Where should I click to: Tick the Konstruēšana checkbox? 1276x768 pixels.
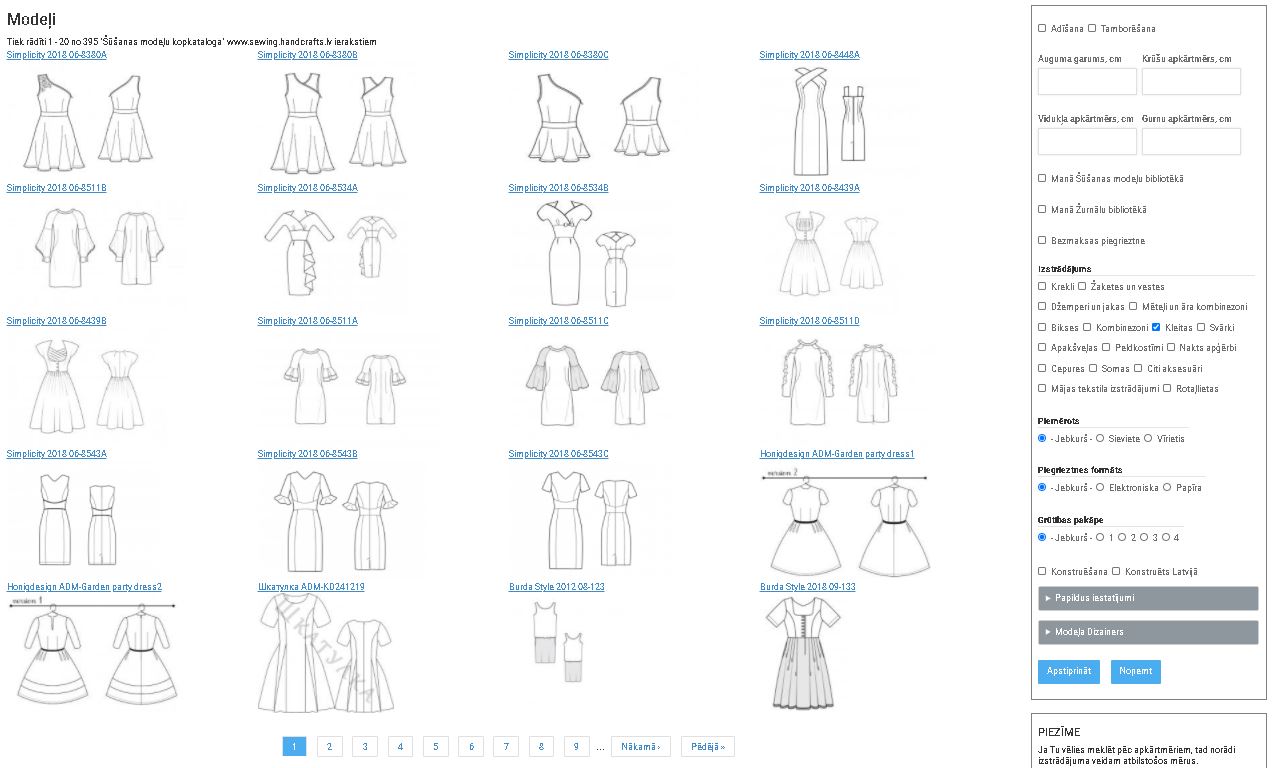[x=1043, y=572]
